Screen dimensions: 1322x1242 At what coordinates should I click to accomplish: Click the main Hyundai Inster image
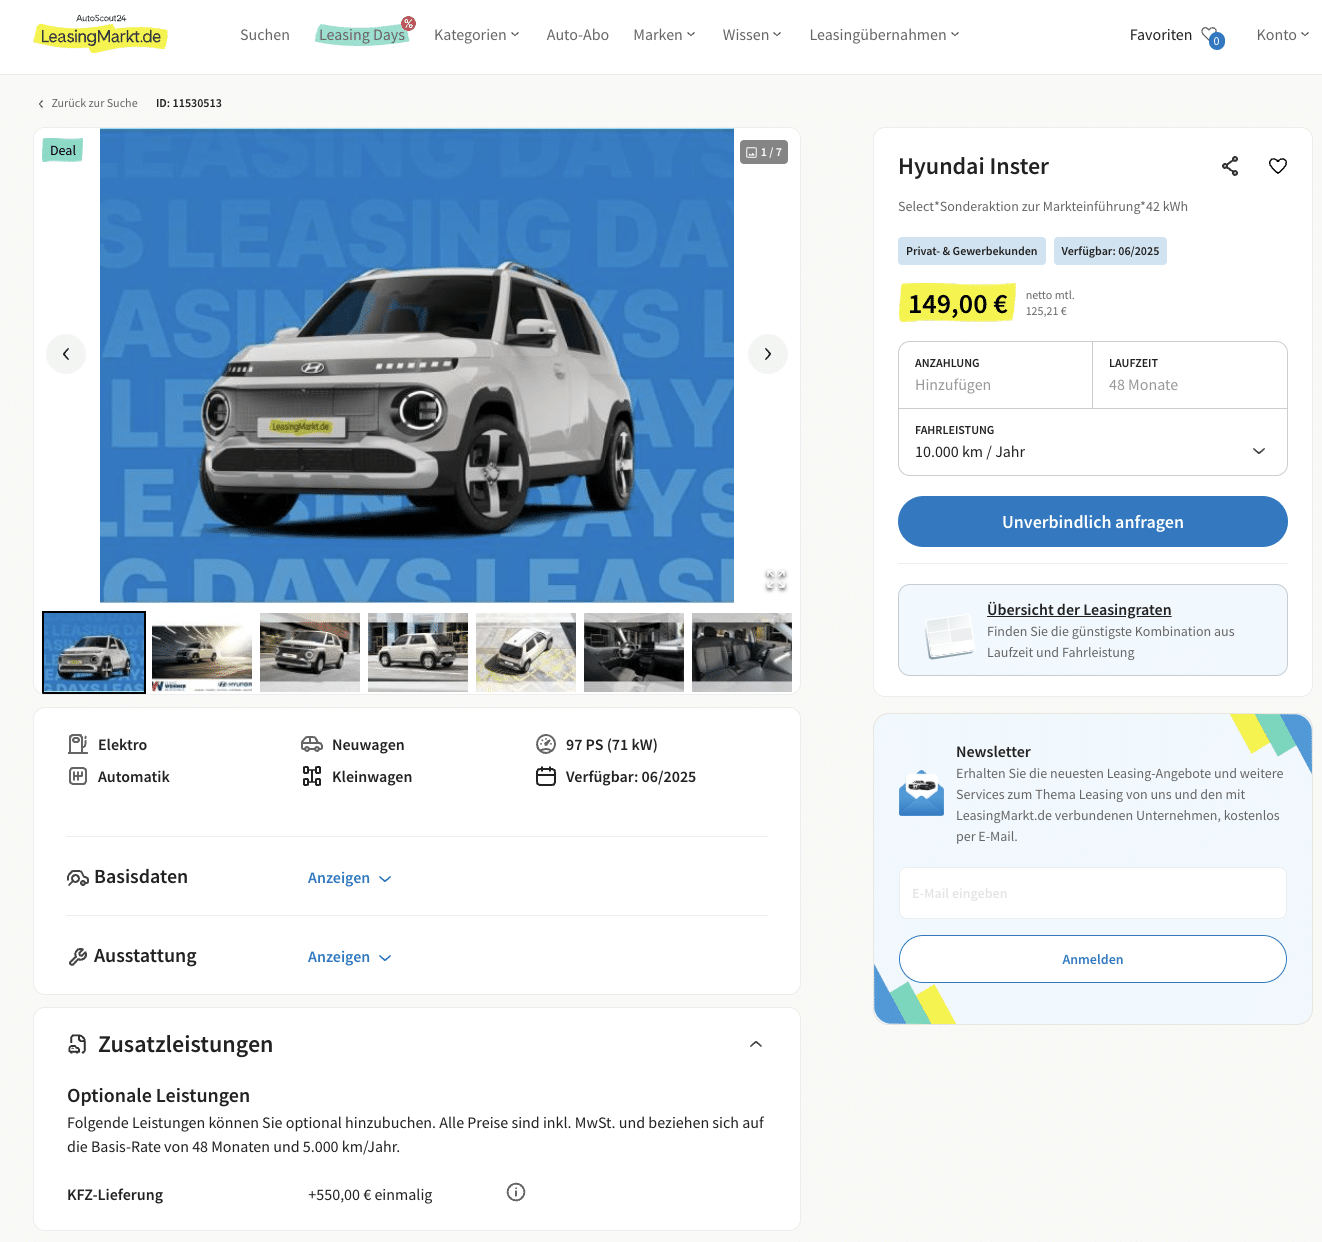click(x=417, y=365)
